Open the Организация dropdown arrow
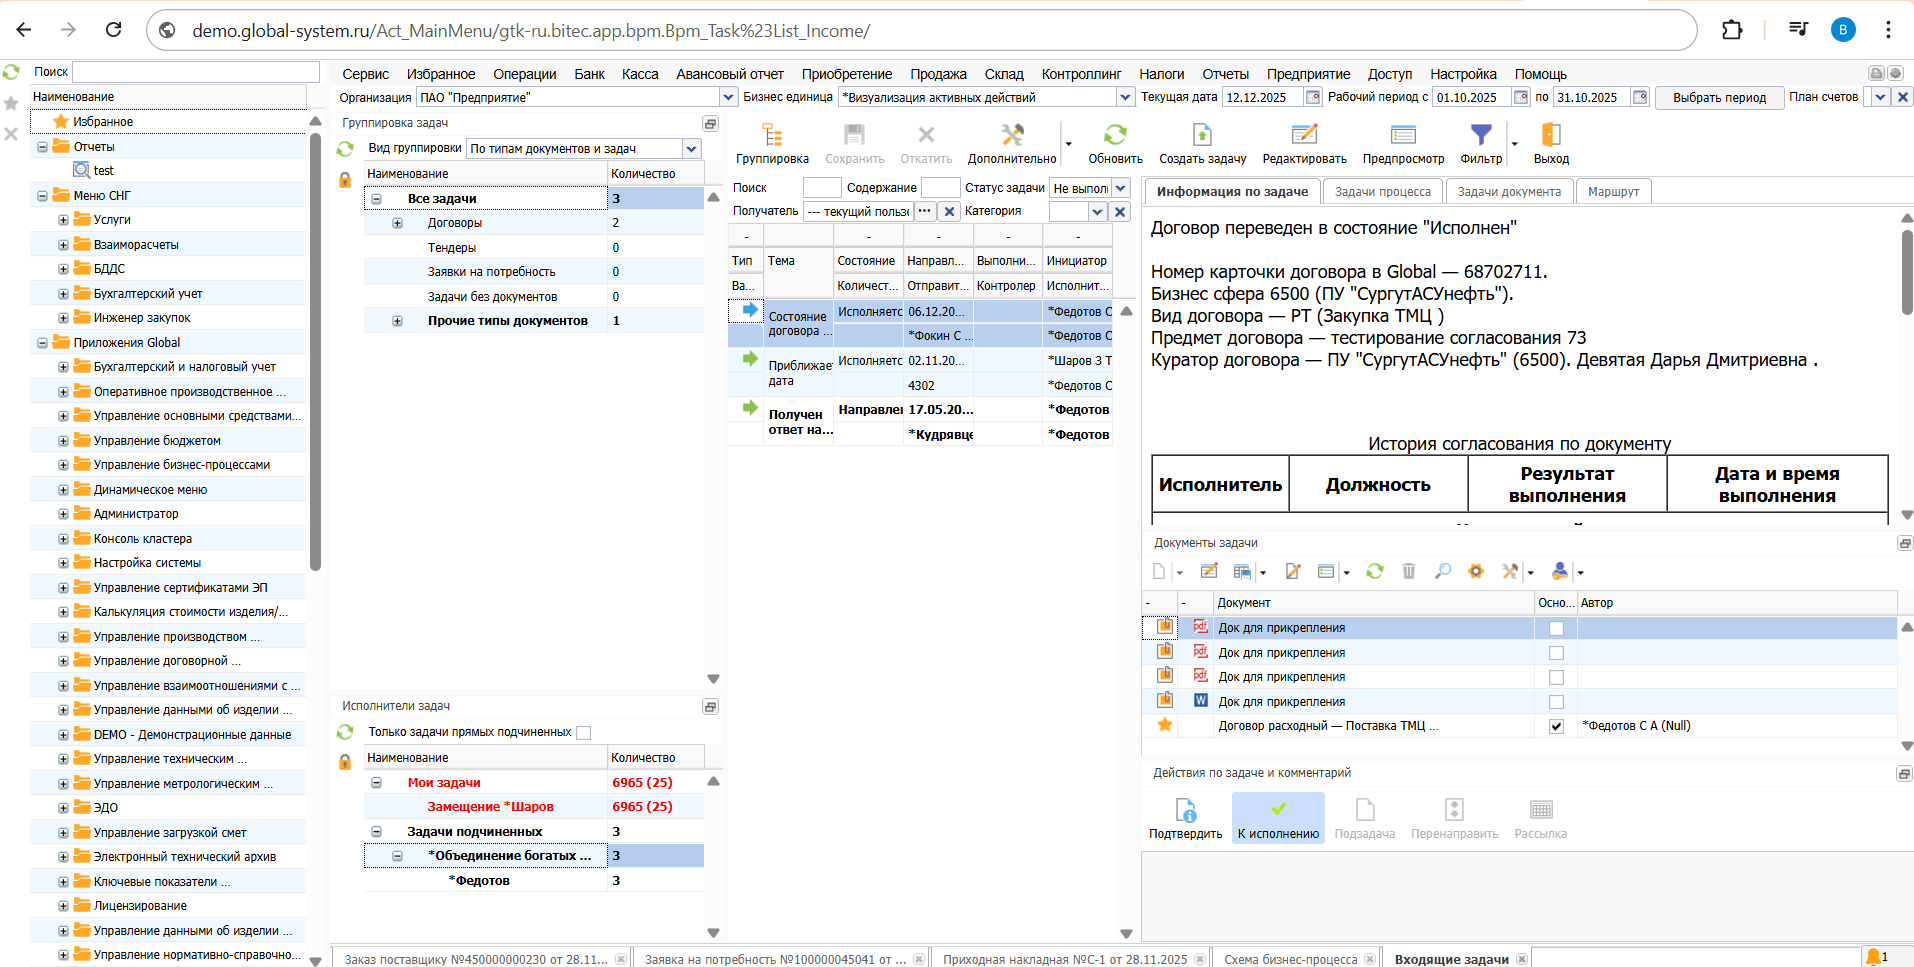 point(728,98)
